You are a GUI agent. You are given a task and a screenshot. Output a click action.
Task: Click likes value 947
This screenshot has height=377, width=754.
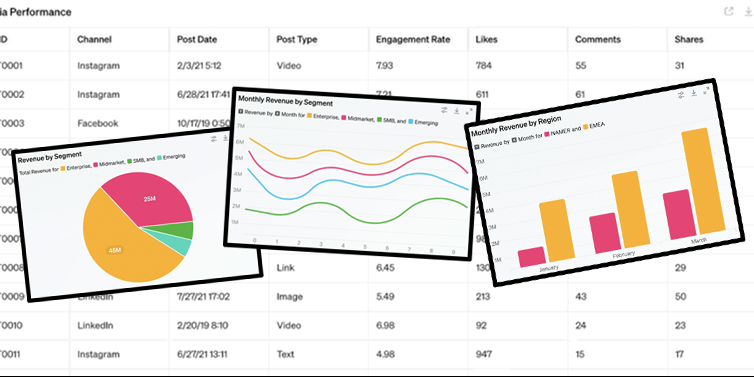(x=483, y=354)
